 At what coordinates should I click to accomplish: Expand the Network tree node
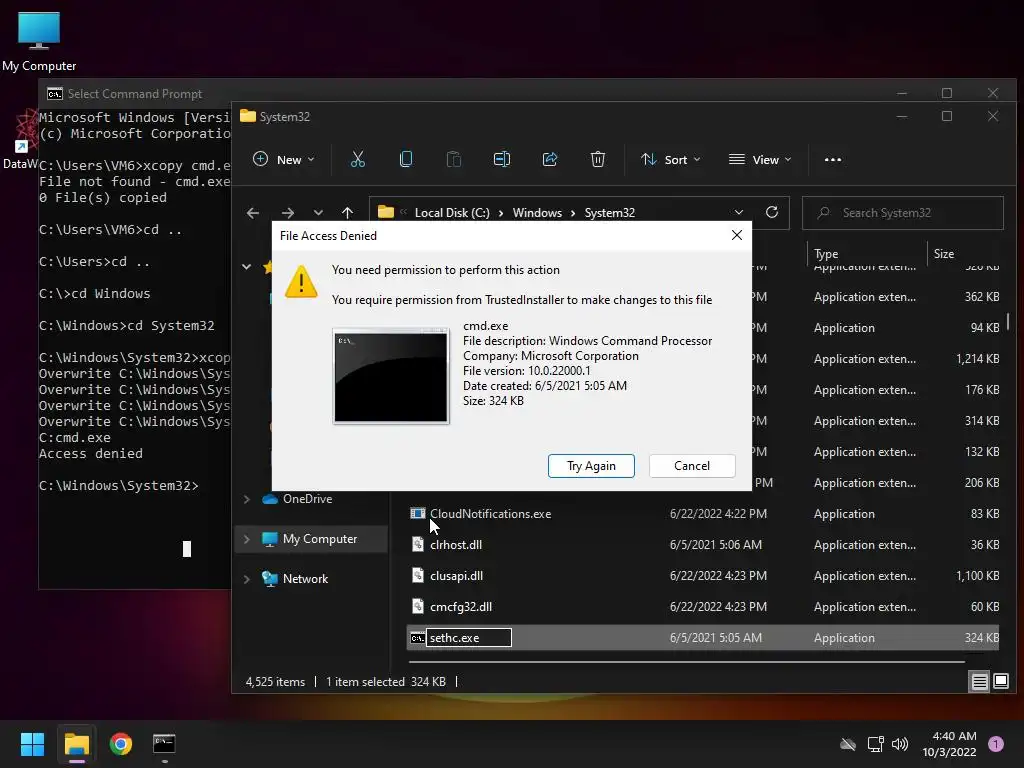pyautogui.click(x=247, y=579)
